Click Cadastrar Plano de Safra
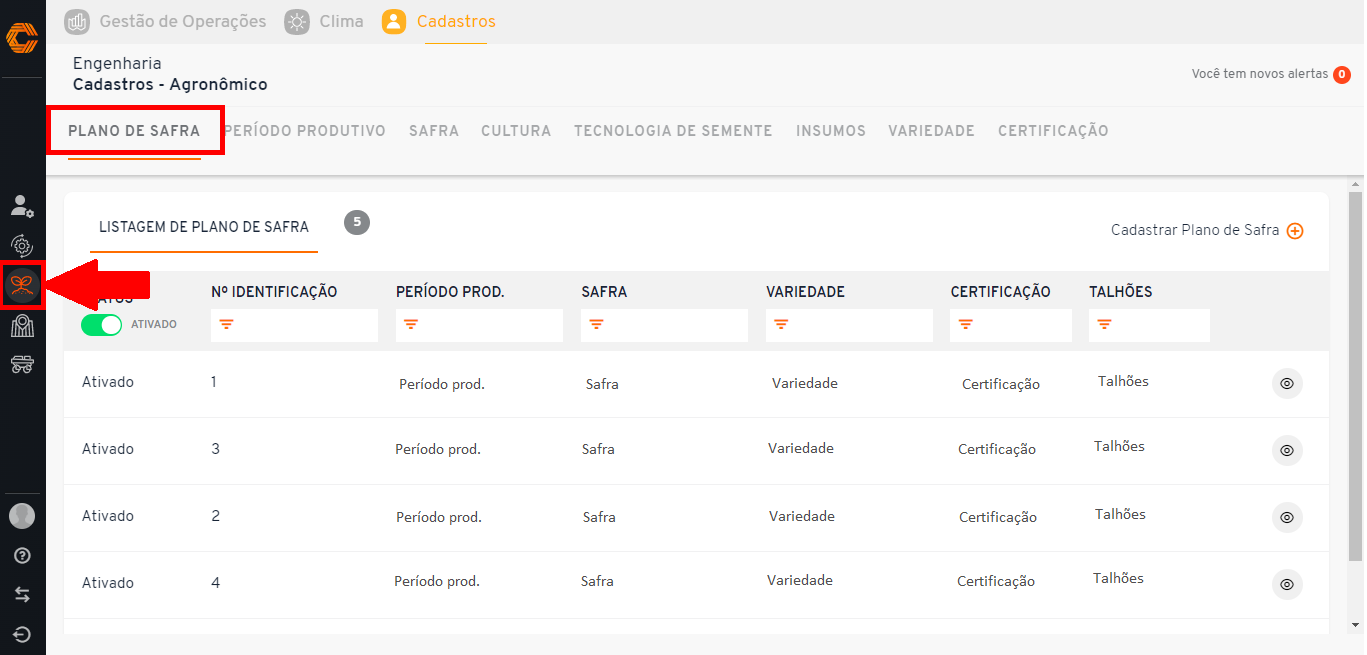The width and height of the screenshot is (1367, 655). pyautogui.click(x=1207, y=230)
